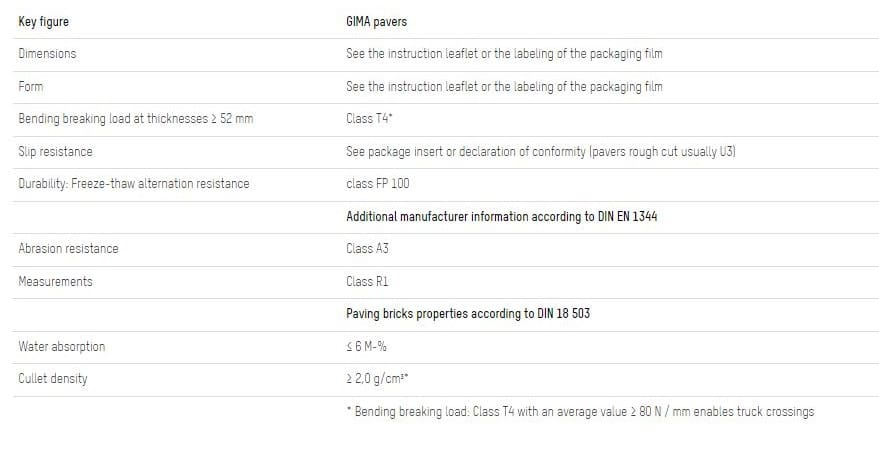Select the 'class FP 100' value
This screenshot has height=450, width=879.
(377, 184)
